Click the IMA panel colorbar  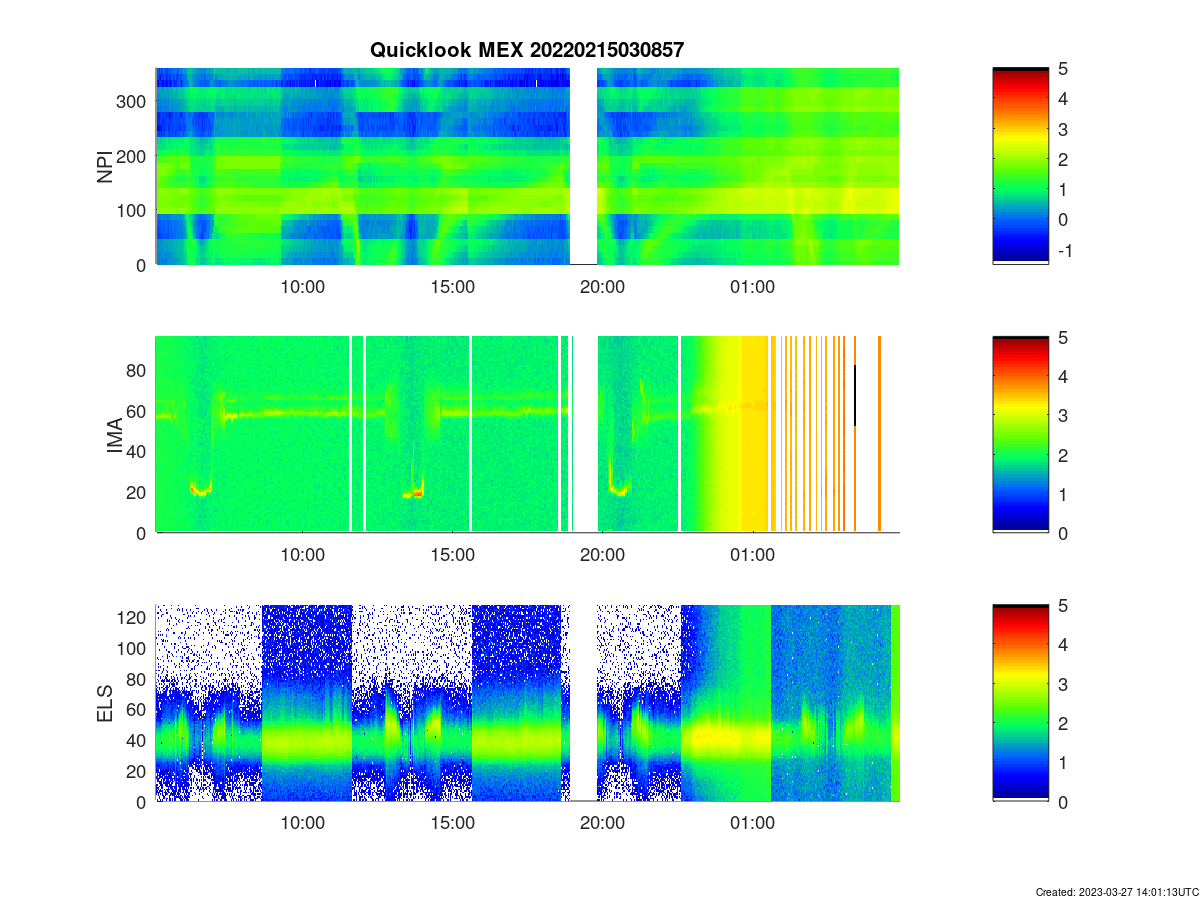tap(1021, 435)
